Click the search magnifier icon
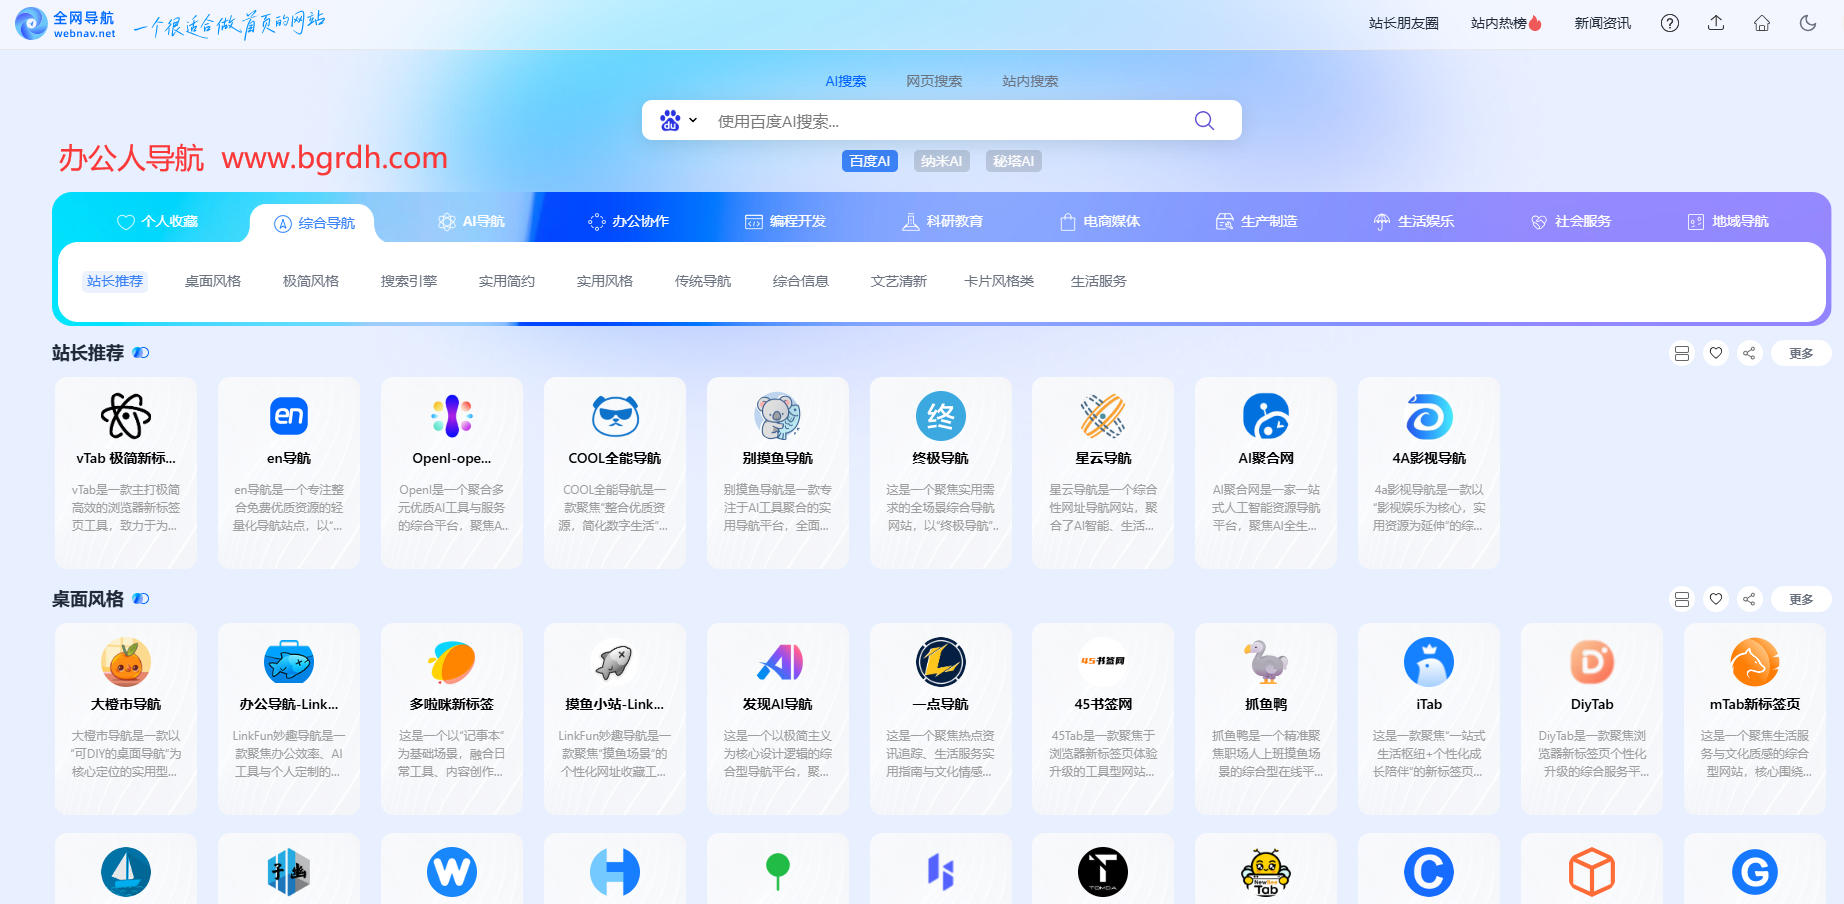 1204,121
